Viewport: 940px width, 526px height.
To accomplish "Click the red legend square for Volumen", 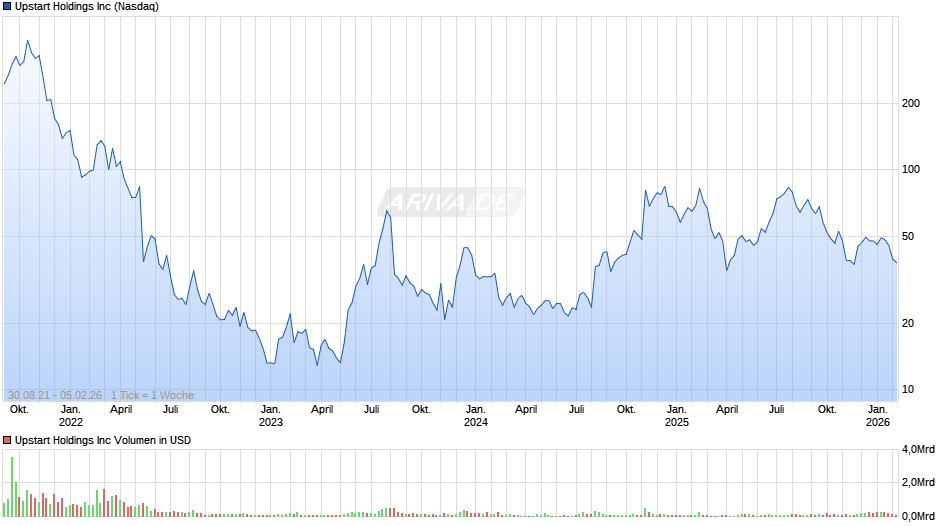I will pos(7,440).
